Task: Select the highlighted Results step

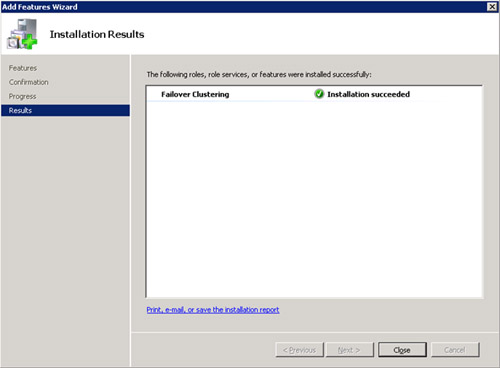Action: click(65, 110)
